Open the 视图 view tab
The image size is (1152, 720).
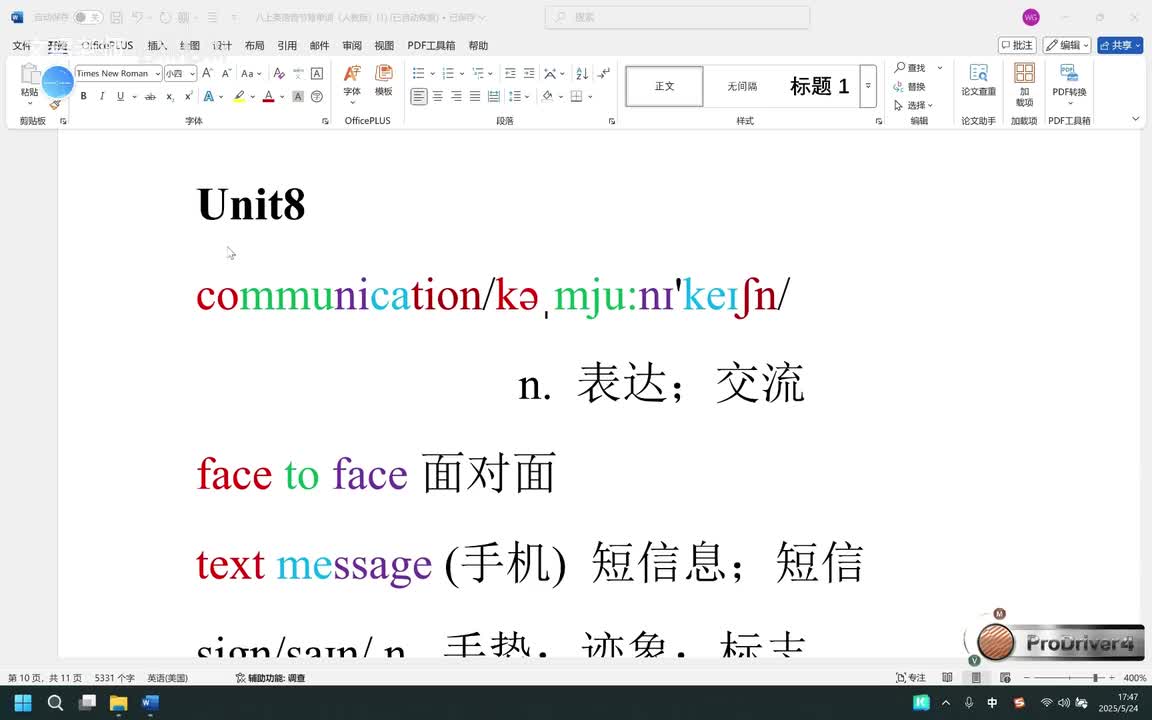click(384, 46)
